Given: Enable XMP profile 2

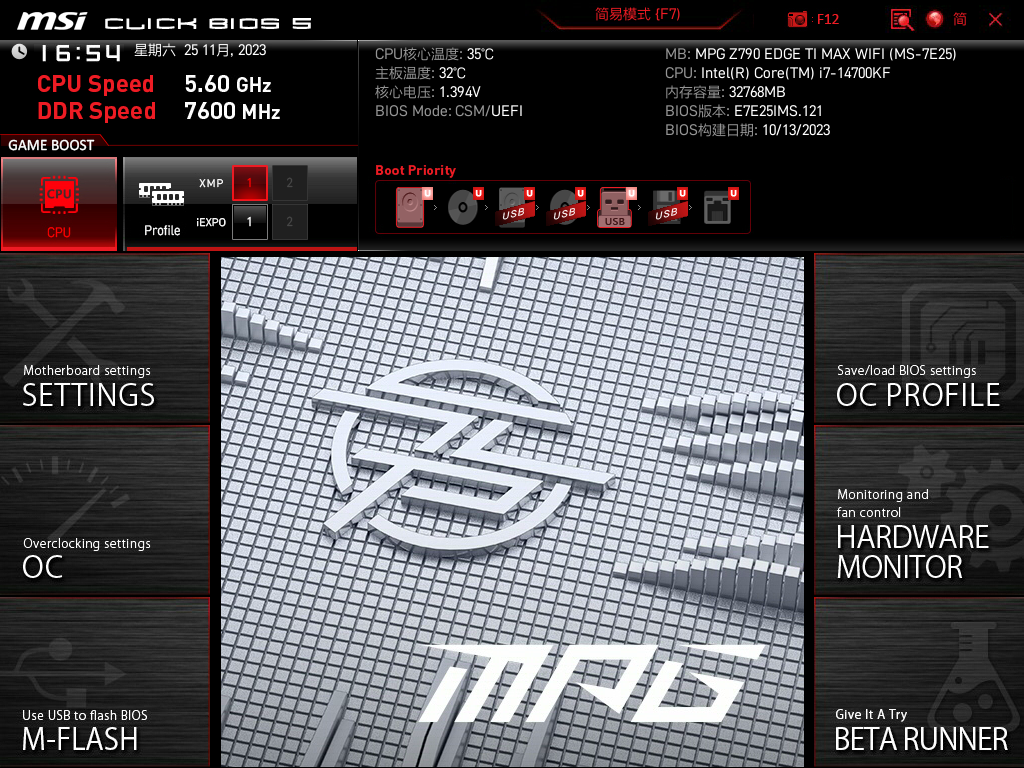Looking at the screenshot, I should pos(289,183).
